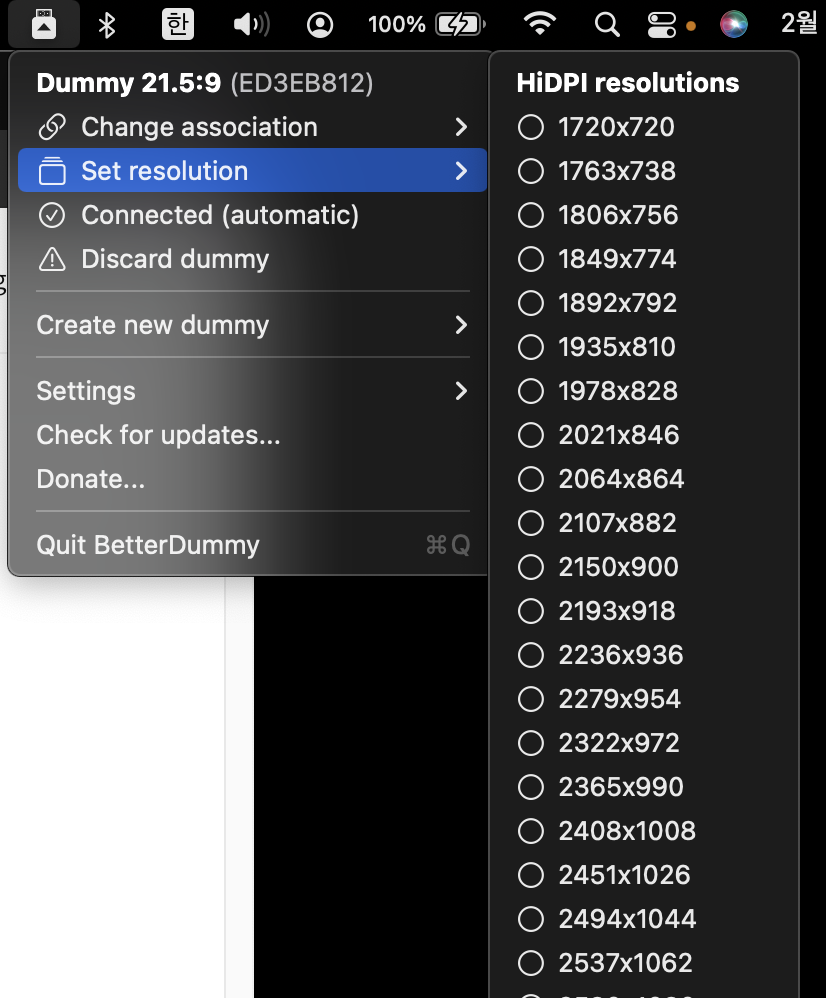Select 1763x738 resolution
This screenshot has width=826, height=998.
point(643,171)
